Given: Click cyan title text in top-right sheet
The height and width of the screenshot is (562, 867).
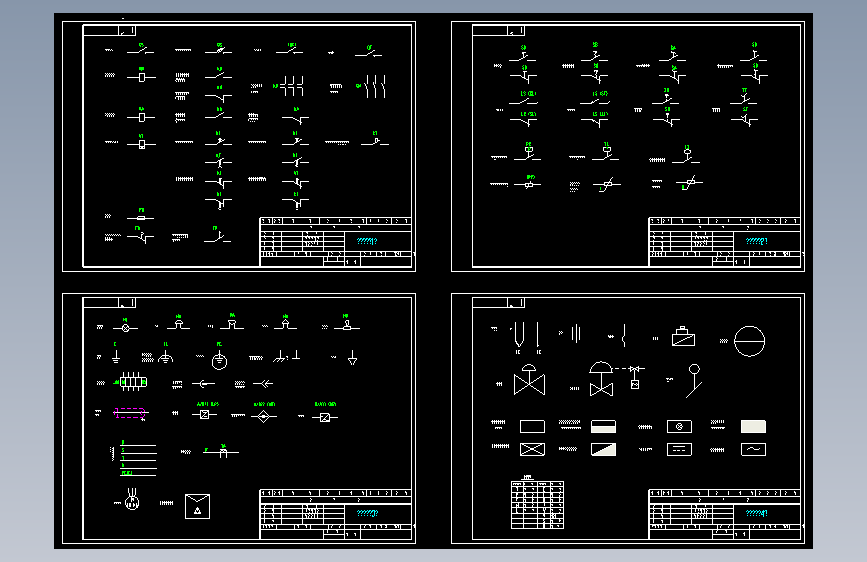Looking at the screenshot, I should [x=756, y=241].
